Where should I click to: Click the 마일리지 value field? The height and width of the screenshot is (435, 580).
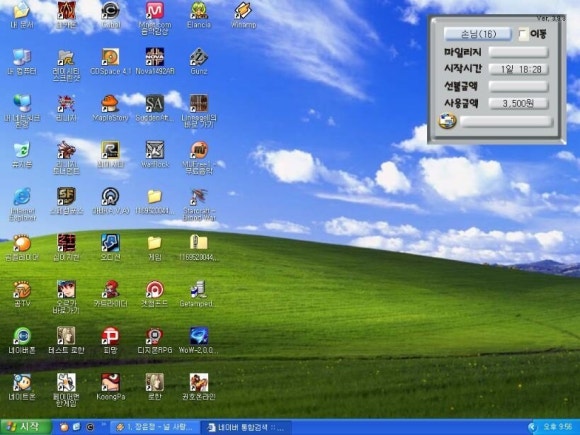[518, 52]
